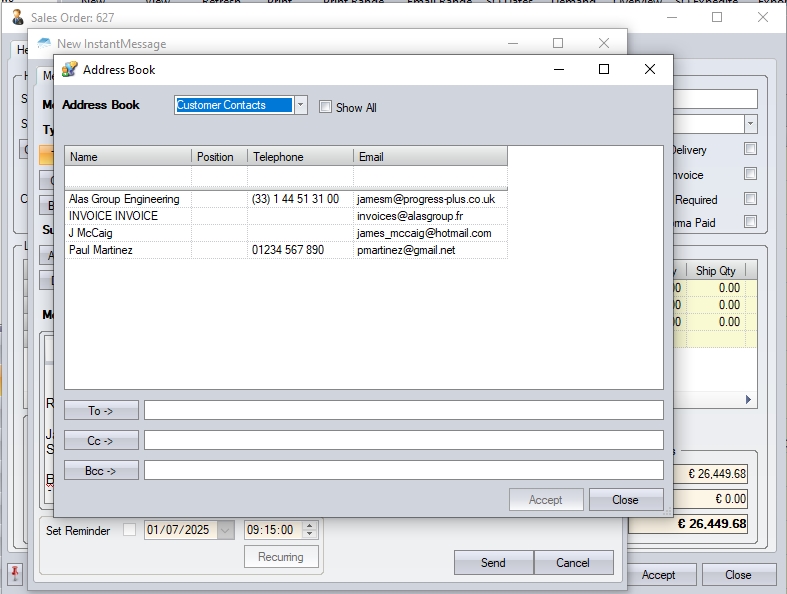
Task: Tick the Set Reminder checkbox
Action: (x=129, y=530)
